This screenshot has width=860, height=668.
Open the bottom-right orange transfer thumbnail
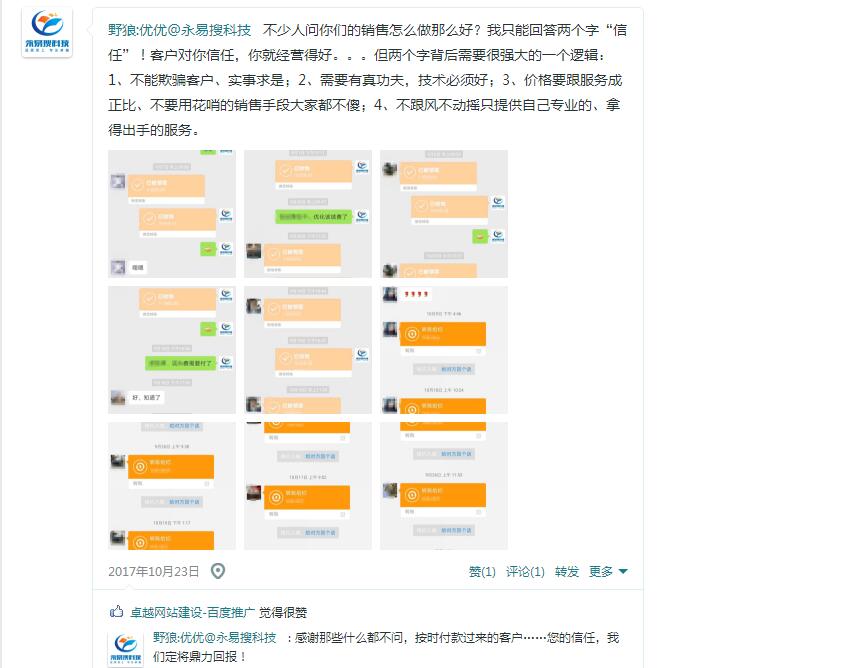pyautogui.click(x=444, y=486)
